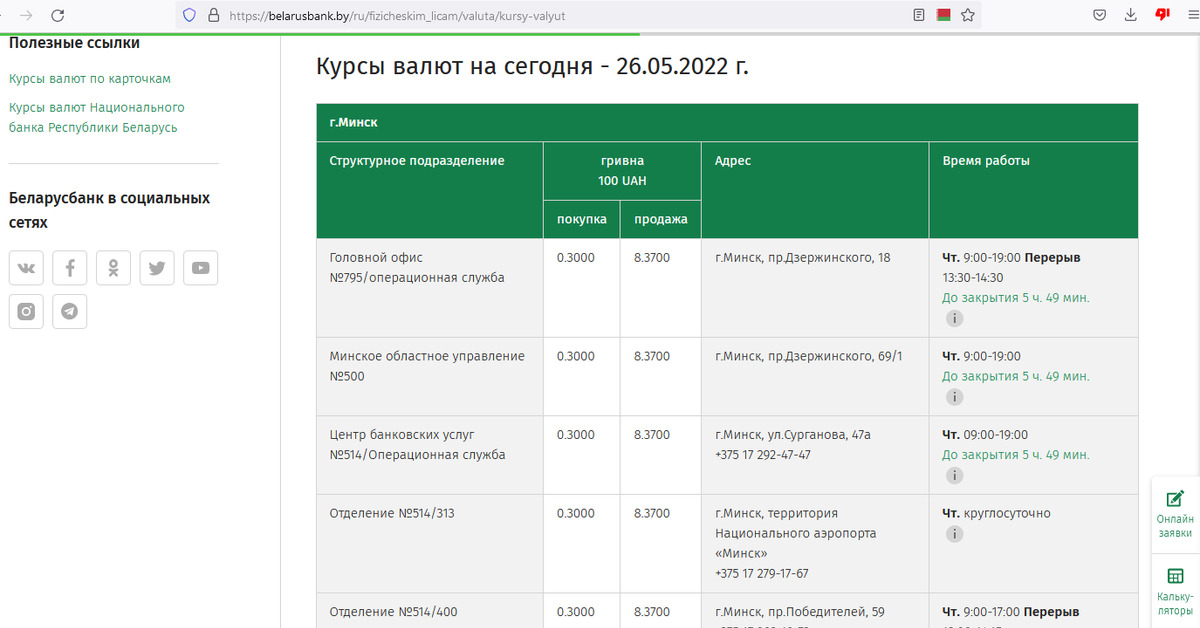Click гривна 100 UAH column header
Viewport: 1200px width, 628px height.
pos(622,171)
